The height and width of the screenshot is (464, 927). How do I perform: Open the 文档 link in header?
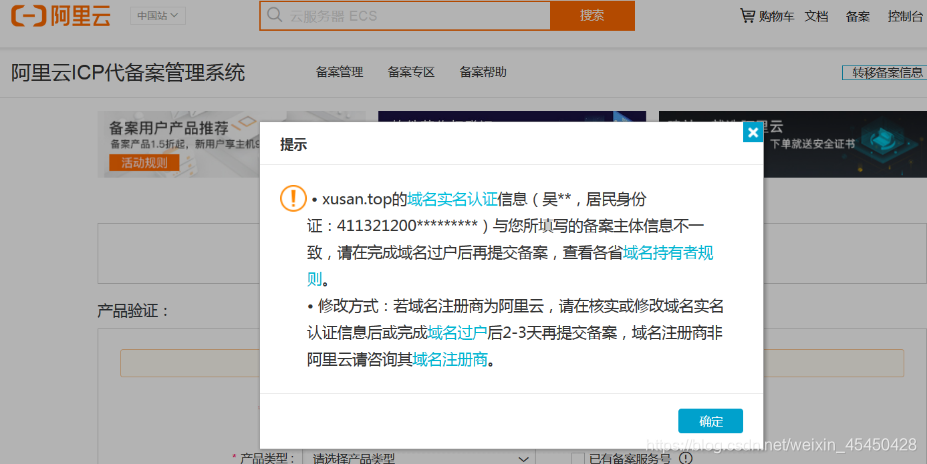pyautogui.click(x=816, y=17)
